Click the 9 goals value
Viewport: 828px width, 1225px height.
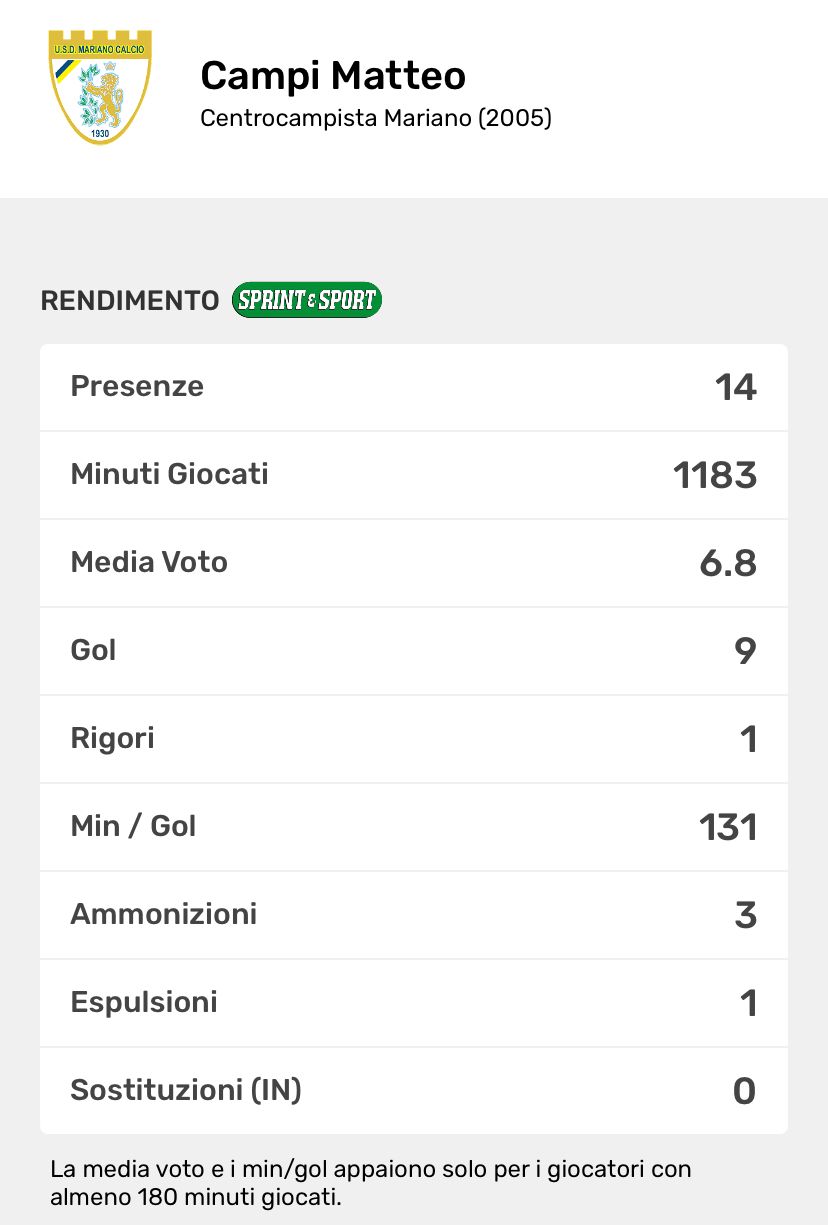745,652
